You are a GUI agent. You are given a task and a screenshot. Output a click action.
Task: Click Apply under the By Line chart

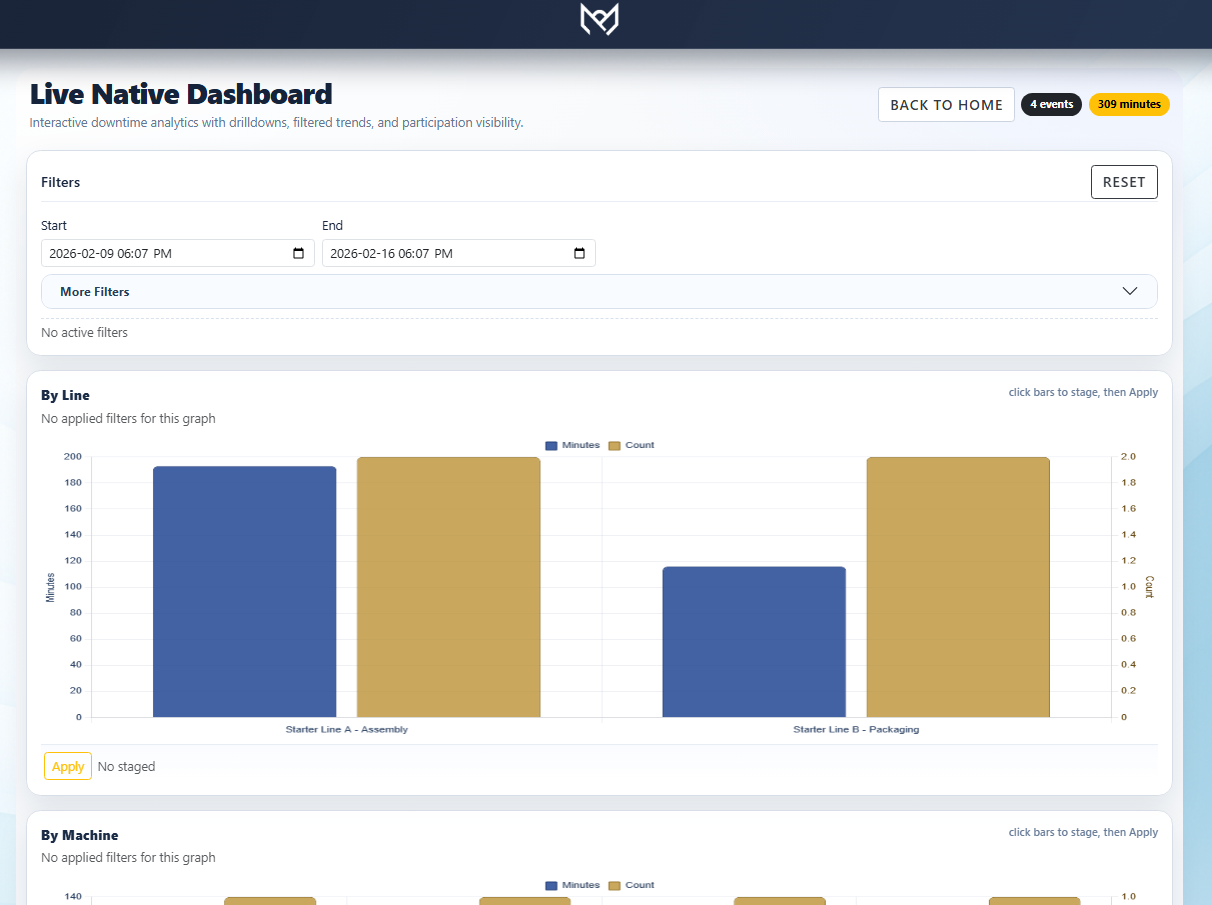pos(67,765)
